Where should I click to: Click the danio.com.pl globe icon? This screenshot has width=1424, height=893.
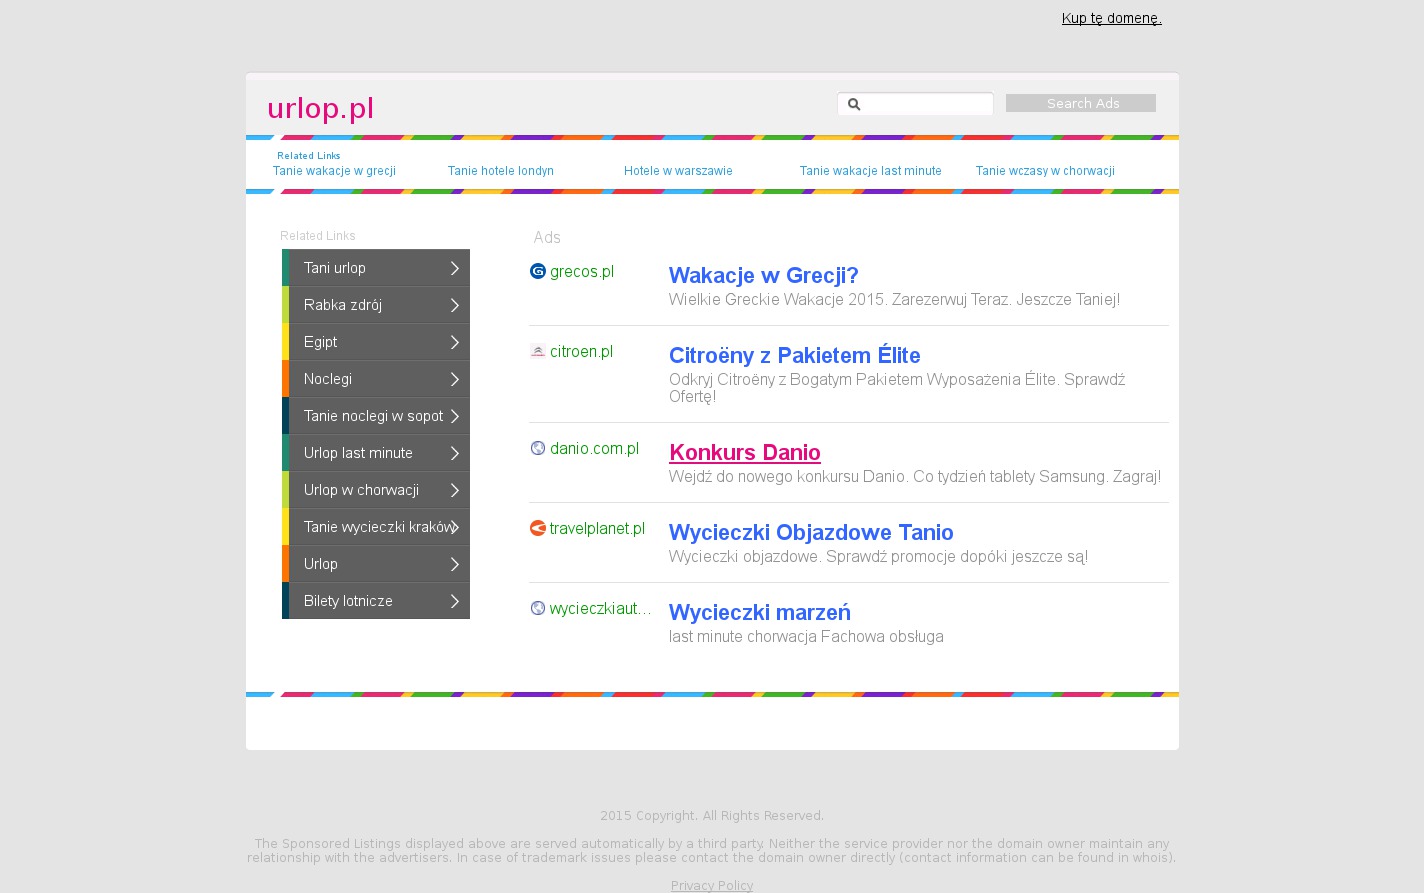pyautogui.click(x=538, y=448)
